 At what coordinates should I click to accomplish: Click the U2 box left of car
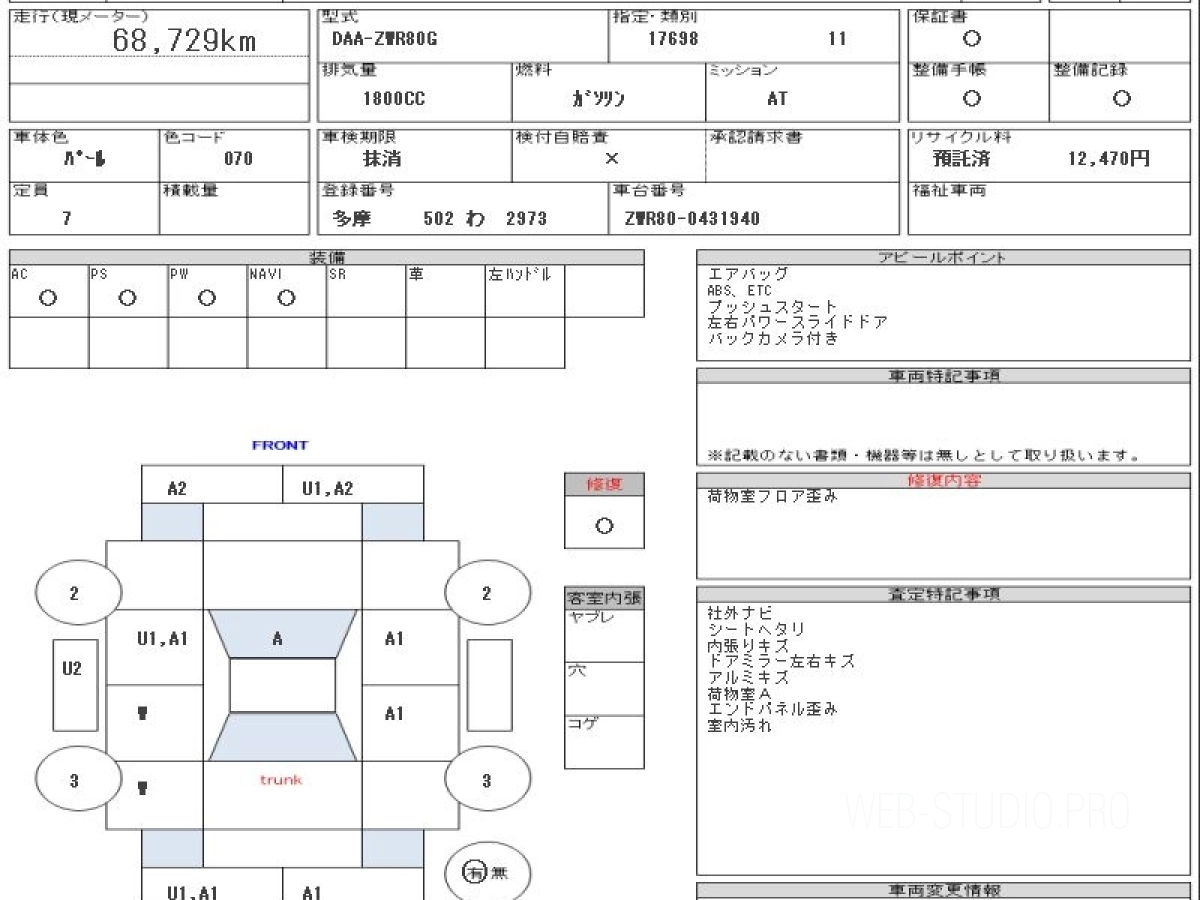75,685
